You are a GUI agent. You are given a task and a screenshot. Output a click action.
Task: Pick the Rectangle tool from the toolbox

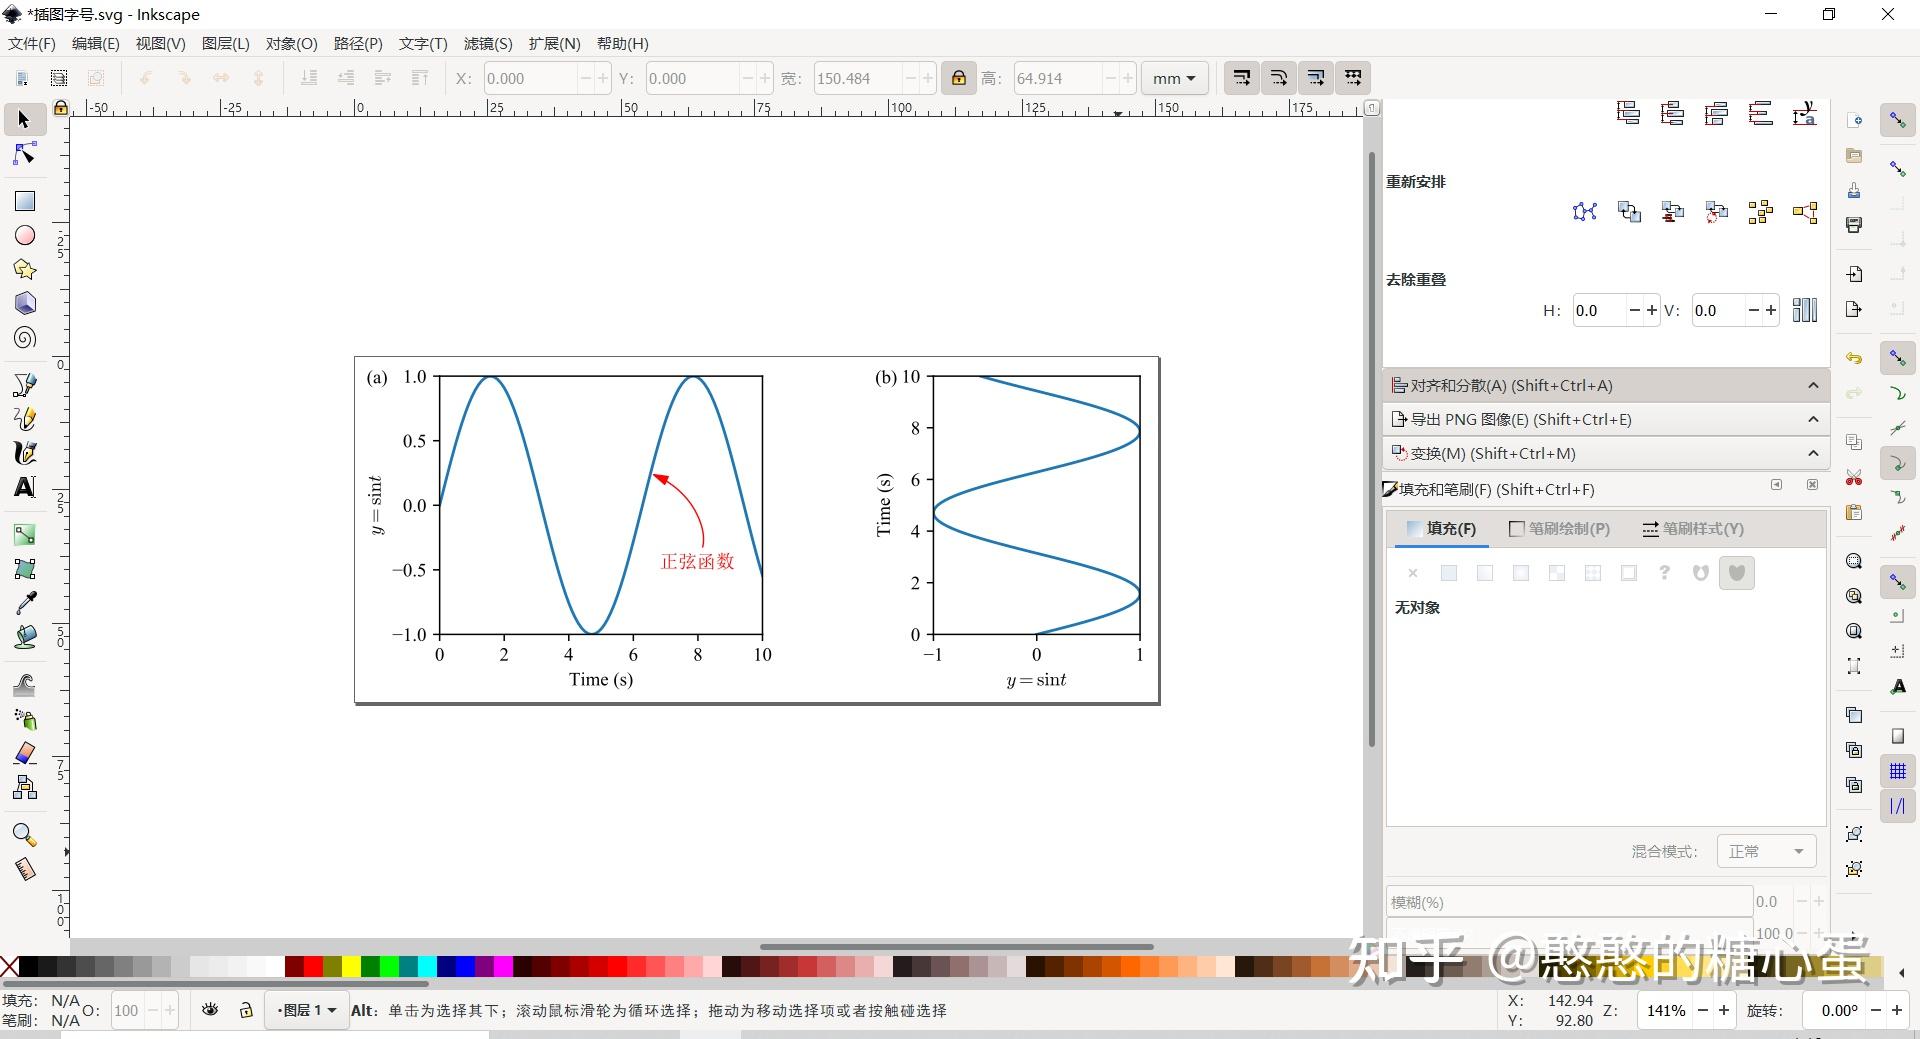tap(24, 200)
